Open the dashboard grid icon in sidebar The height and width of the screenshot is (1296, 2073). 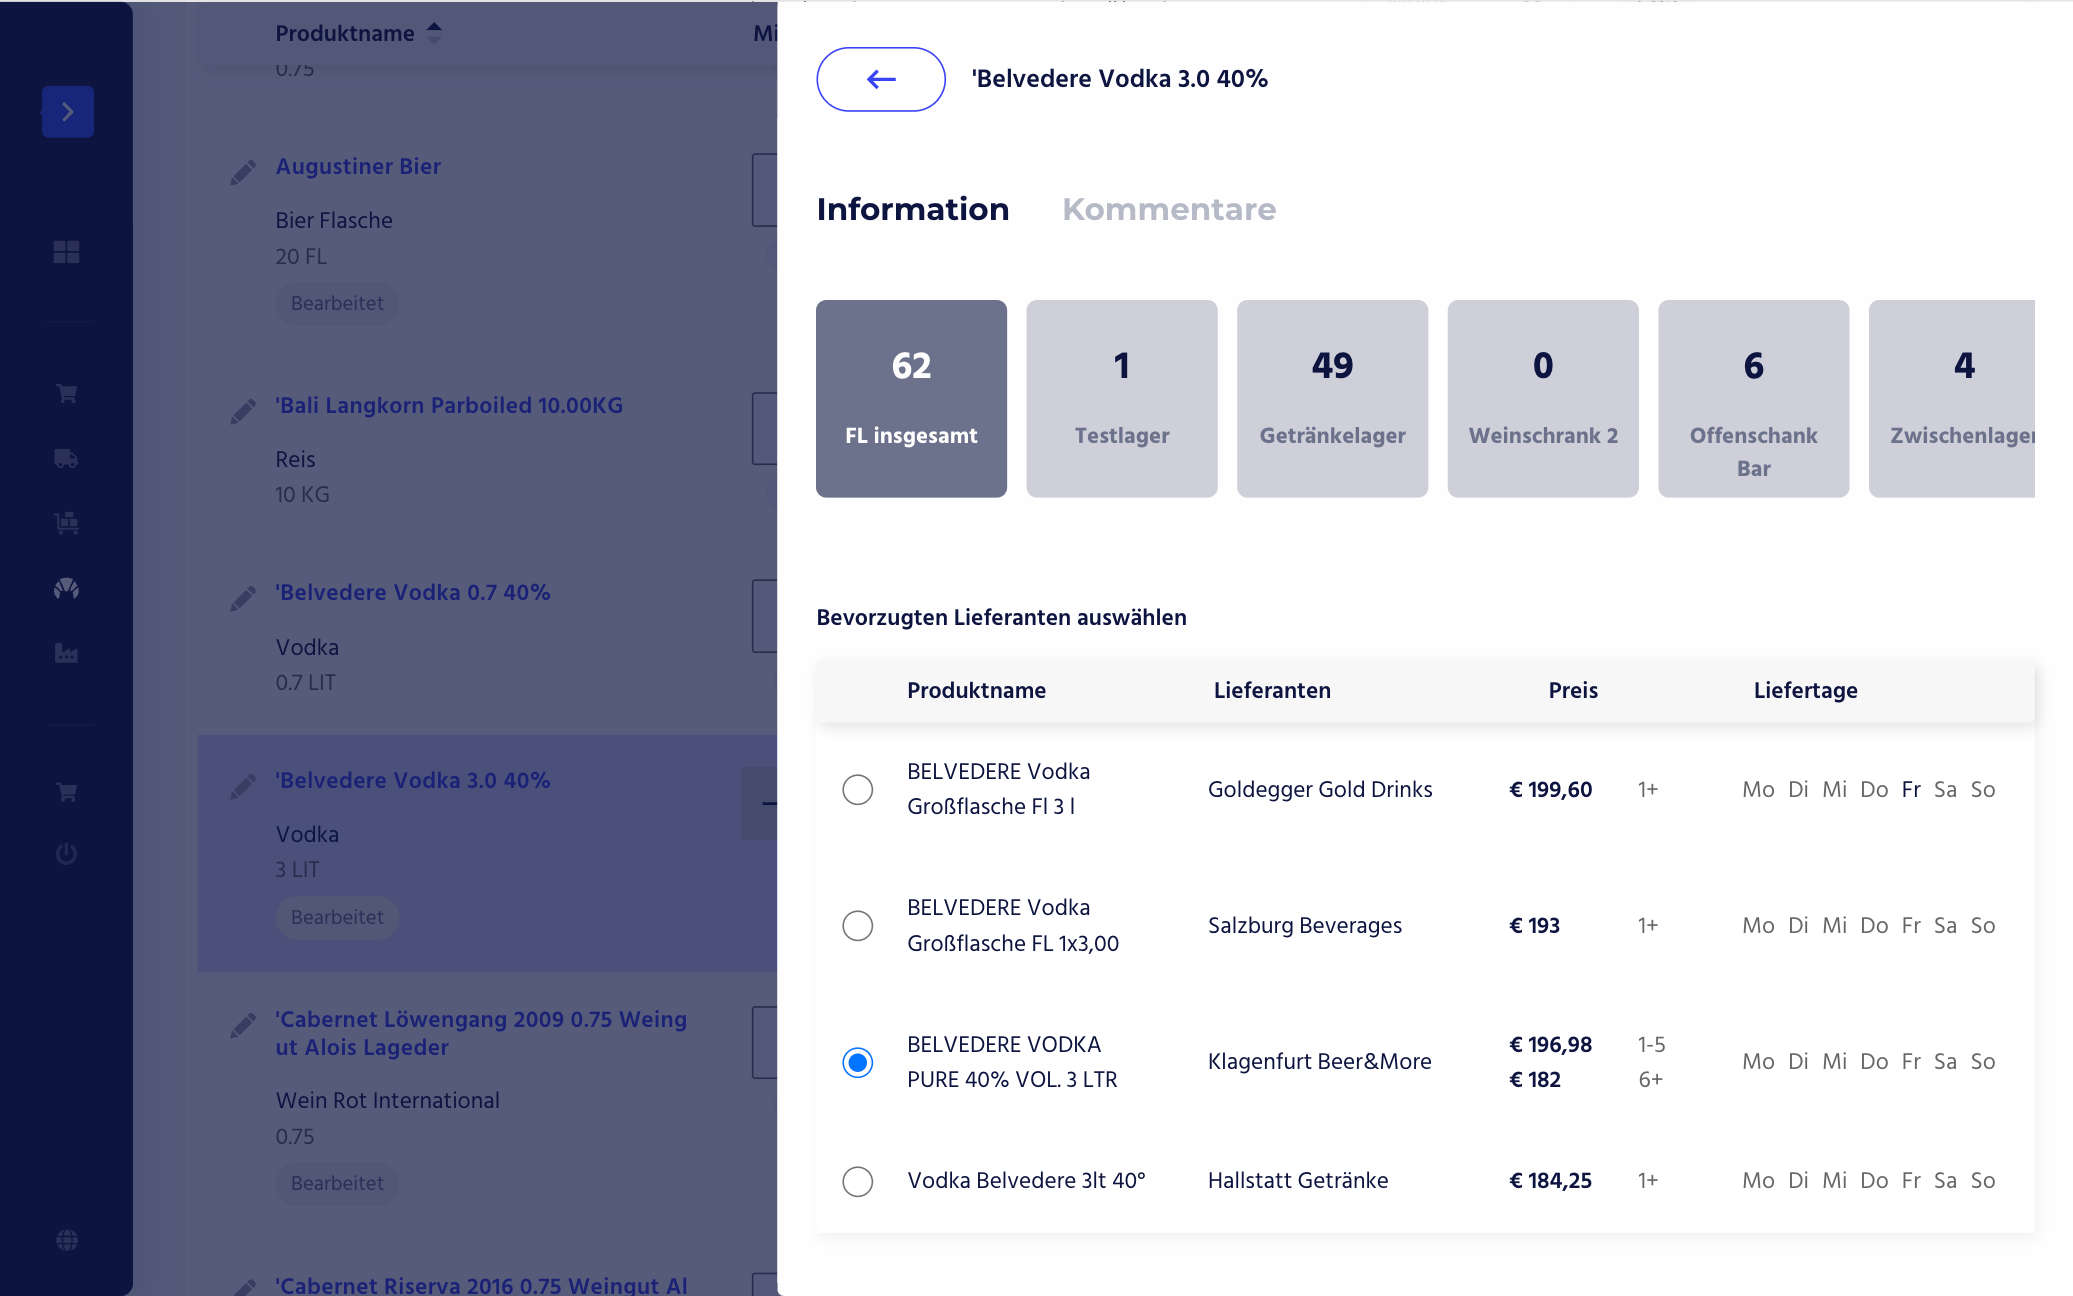point(66,253)
